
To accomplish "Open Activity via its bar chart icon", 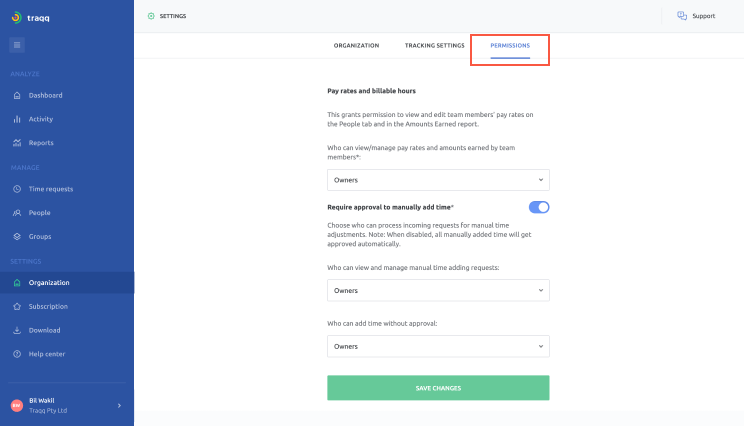I will click(17, 119).
